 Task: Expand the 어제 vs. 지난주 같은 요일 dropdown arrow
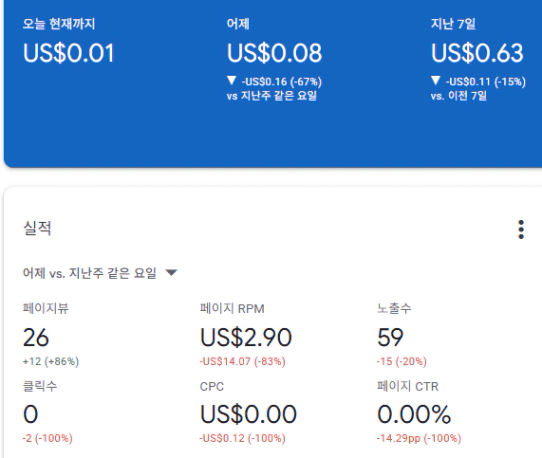tap(171, 273)
